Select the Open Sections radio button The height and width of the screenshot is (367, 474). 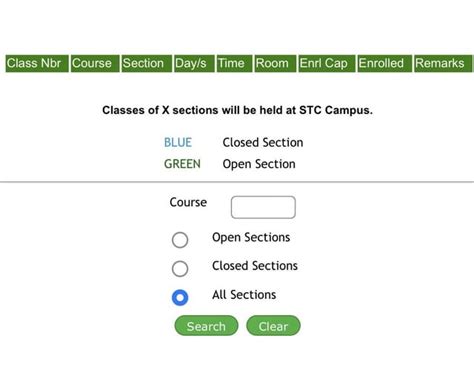pyautogui.click(x=180, y=240)
